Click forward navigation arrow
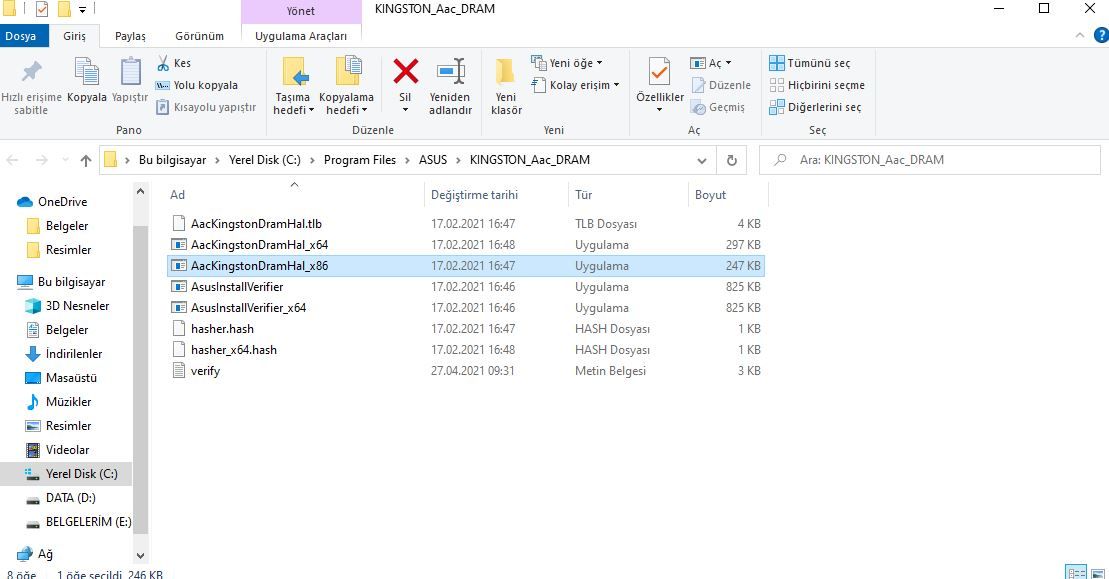Screen dimensions: 1109x579 (42, 160)
